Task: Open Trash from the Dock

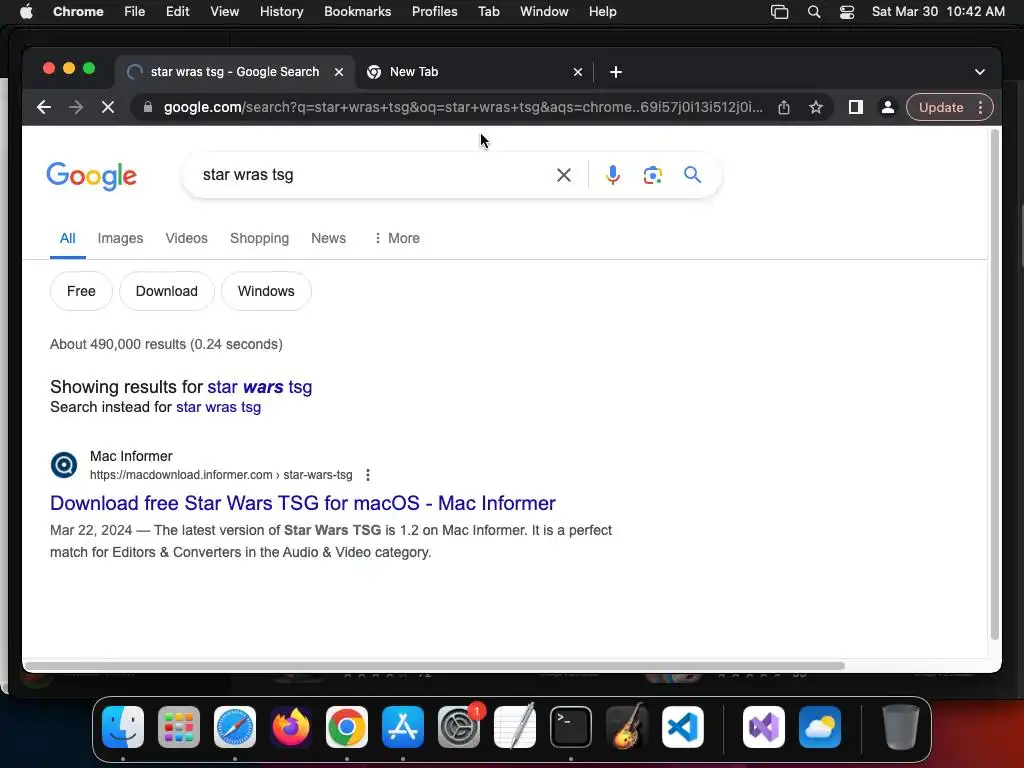Action: [901, 727]
